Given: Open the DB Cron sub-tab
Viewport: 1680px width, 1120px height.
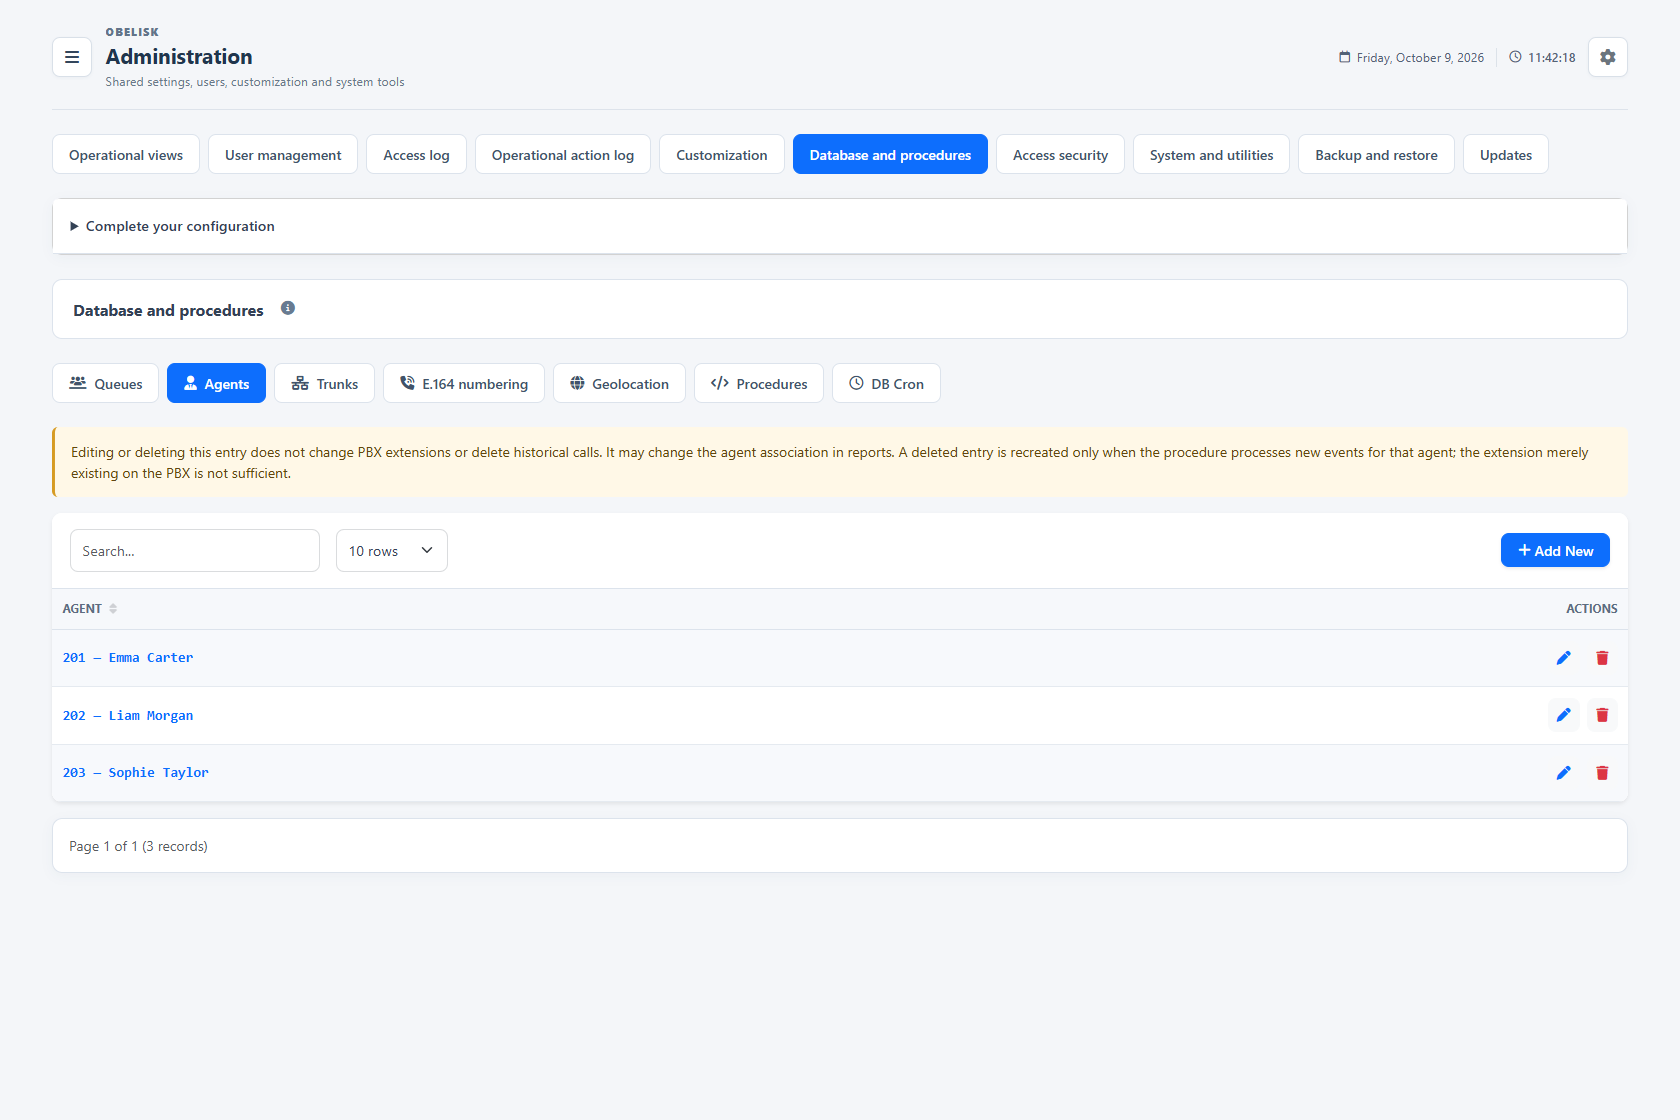Looking at the screenshot, I should (886, 383).
